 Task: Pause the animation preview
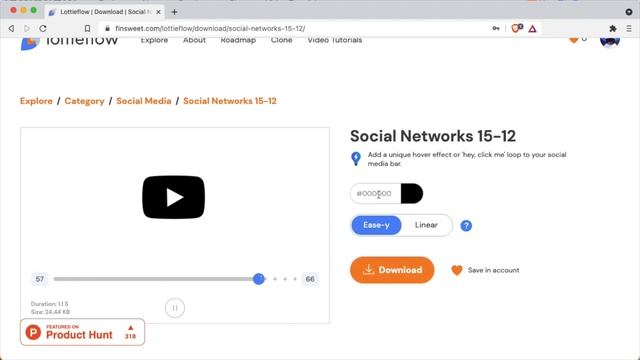coord(175,308)
